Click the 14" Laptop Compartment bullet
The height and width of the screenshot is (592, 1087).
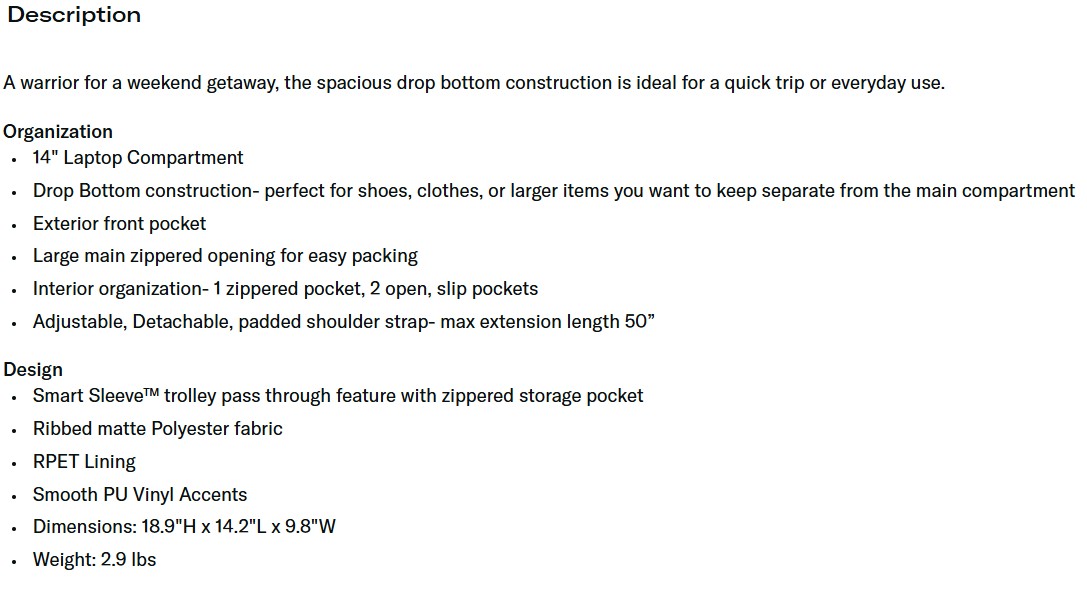pos(138,158)
